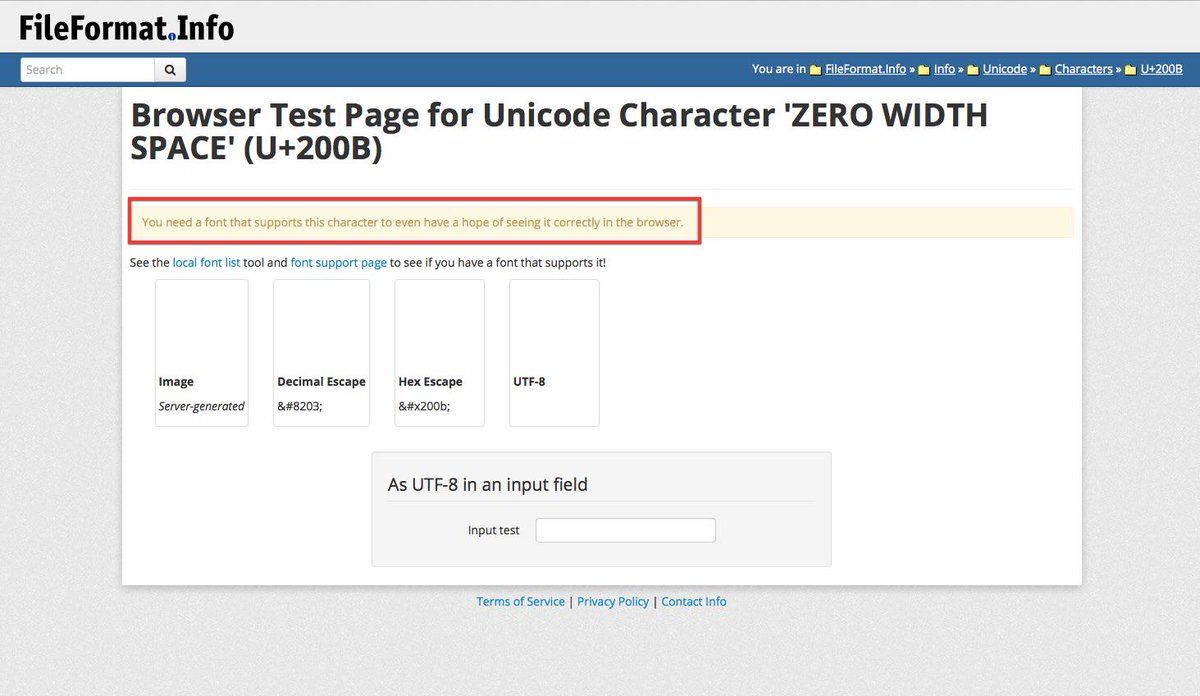Open the Characters breadcrumb link
Screen dimensions: 1200x696
coord(1083,69)
